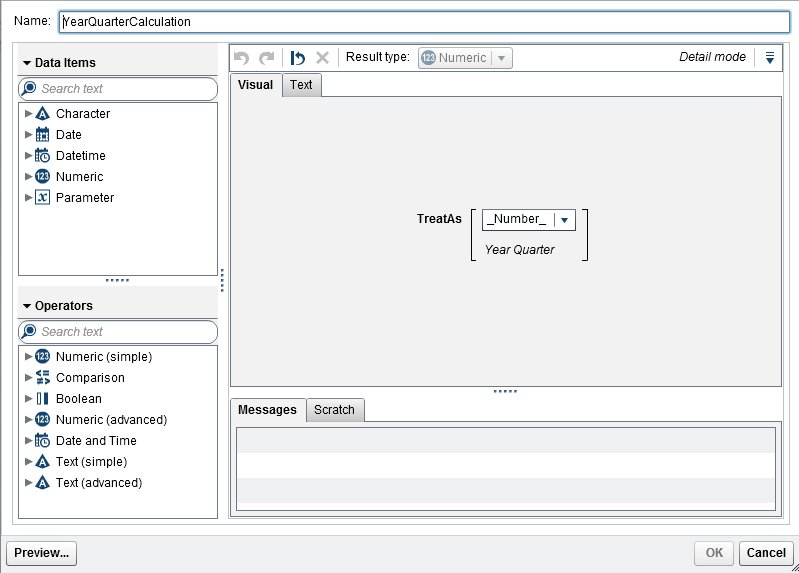799x573 pixels.
Task: Open the Result type Numeric dropdown
Action: (465, 58)
